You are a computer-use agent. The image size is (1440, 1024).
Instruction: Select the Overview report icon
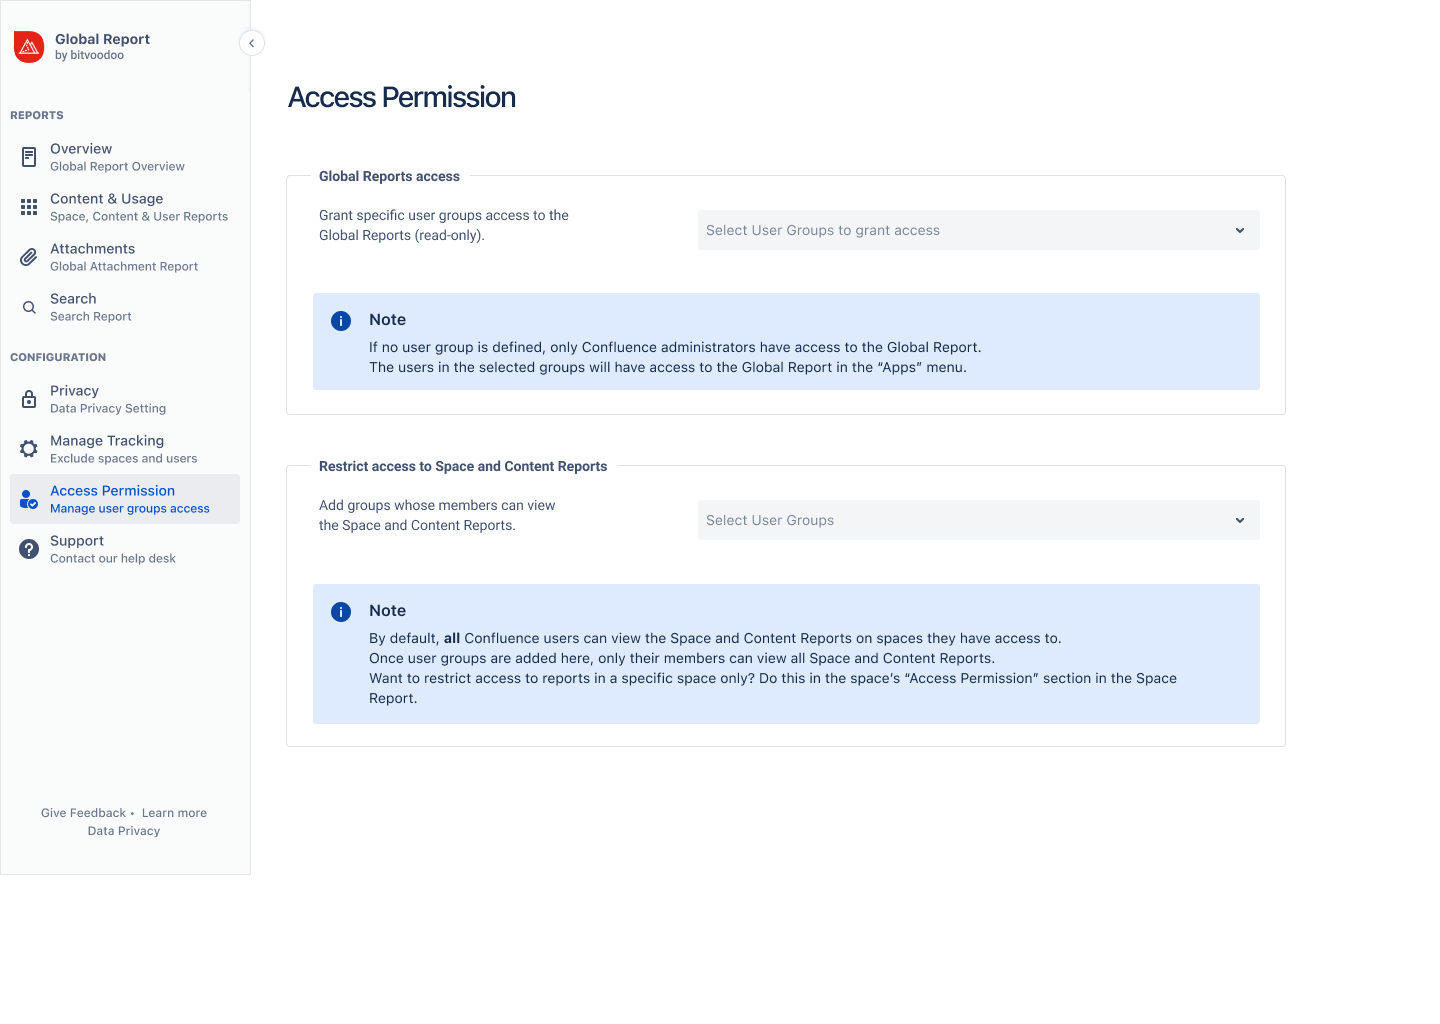click(x=28, y=156)
